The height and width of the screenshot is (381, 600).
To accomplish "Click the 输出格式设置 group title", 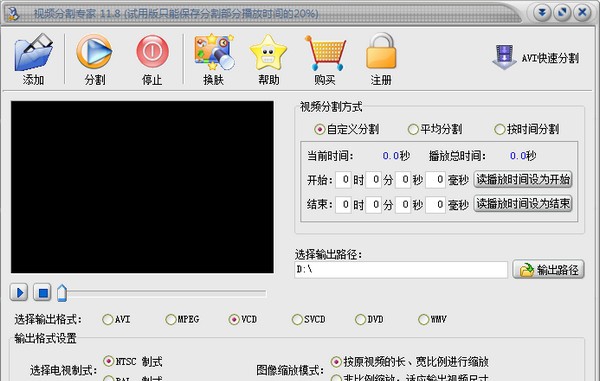I will 46,339.
